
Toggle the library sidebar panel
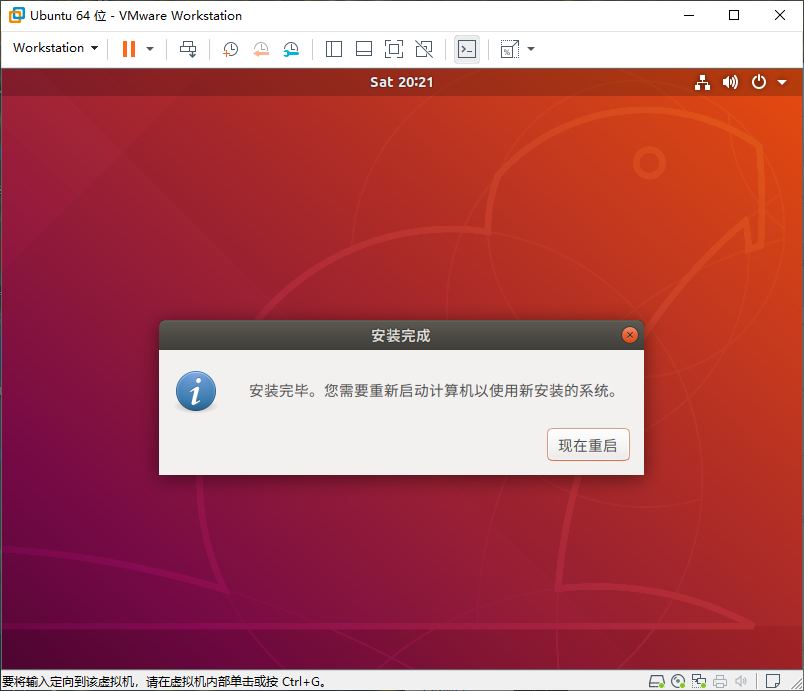coord(334,49)
